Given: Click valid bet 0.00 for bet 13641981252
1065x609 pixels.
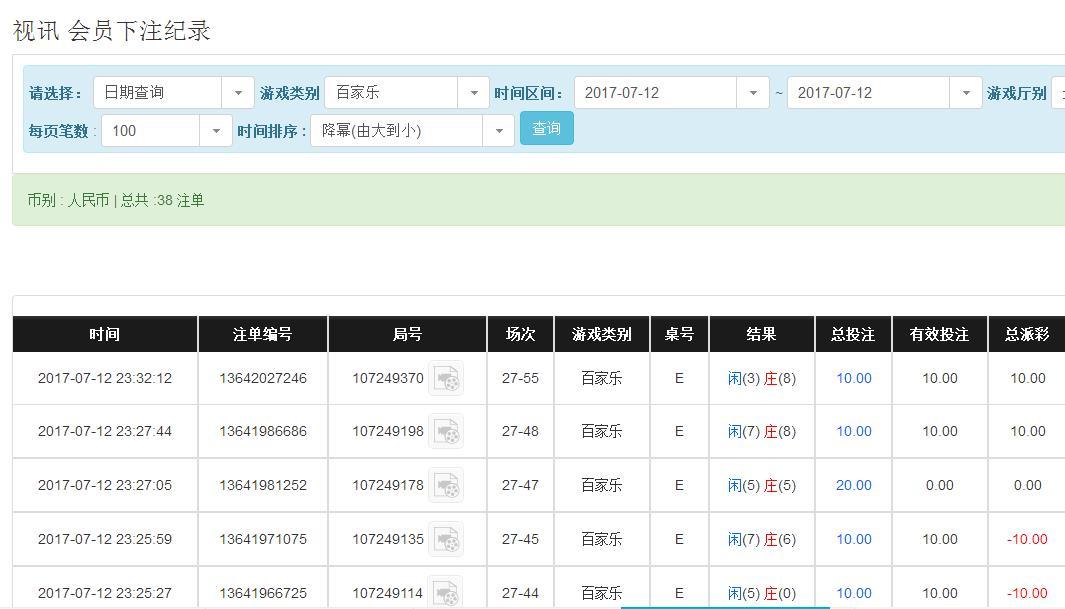Looking at the screenshot, I should [x=940, y=485].
